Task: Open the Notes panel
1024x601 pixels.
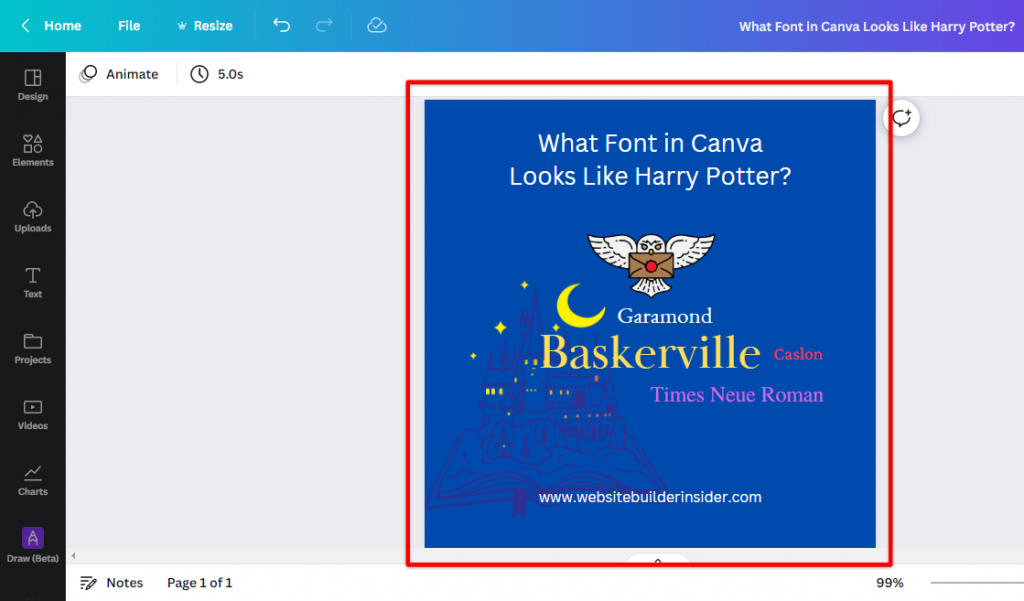Action: 112,583
